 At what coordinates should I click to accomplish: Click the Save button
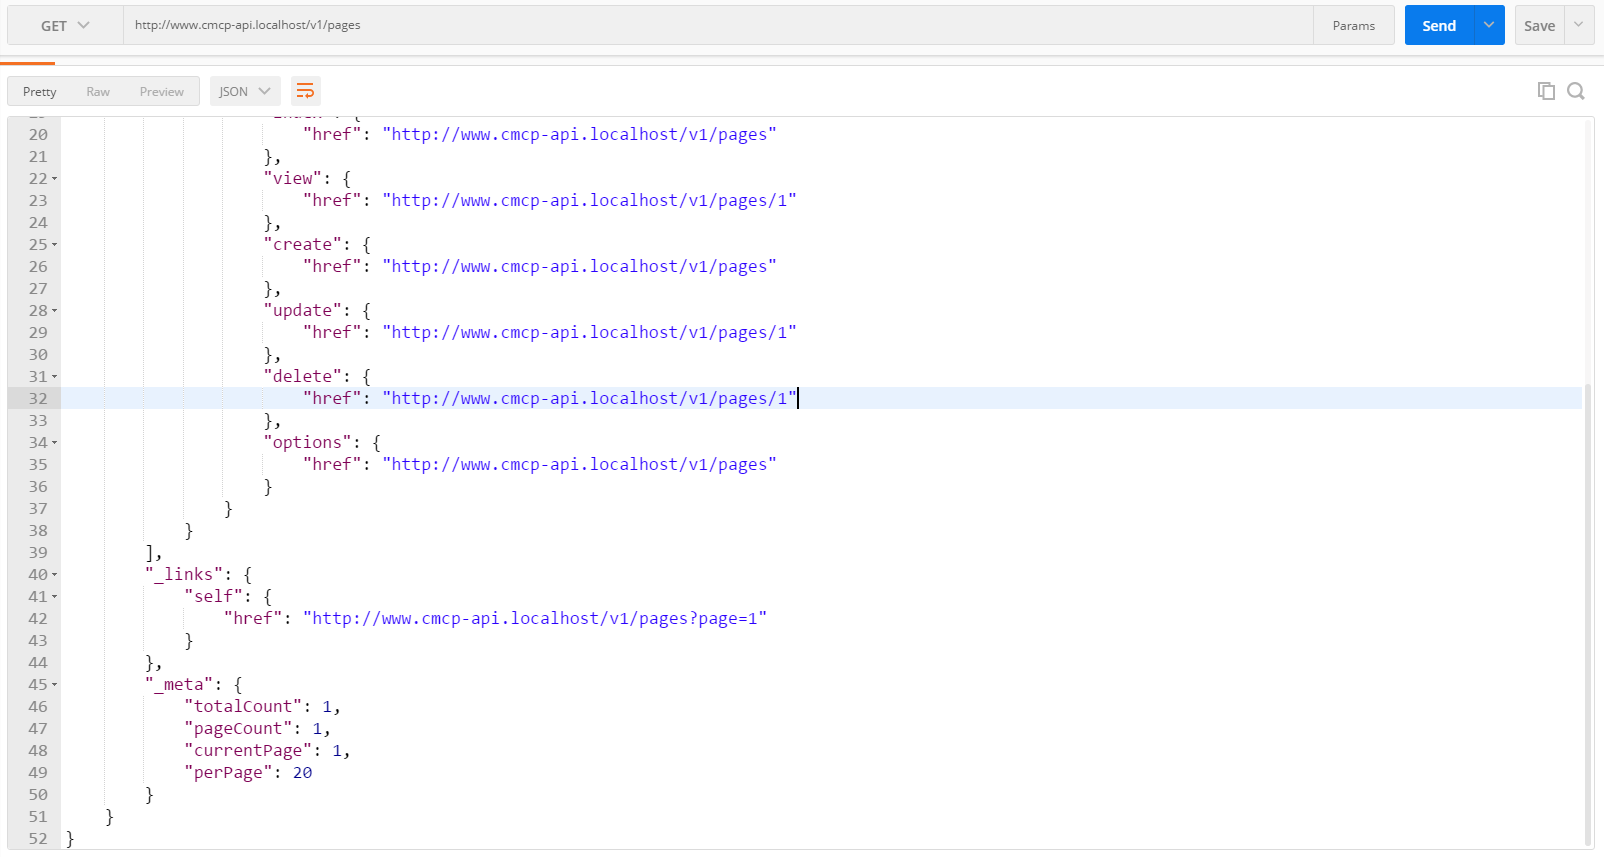tap(1539, 26)
